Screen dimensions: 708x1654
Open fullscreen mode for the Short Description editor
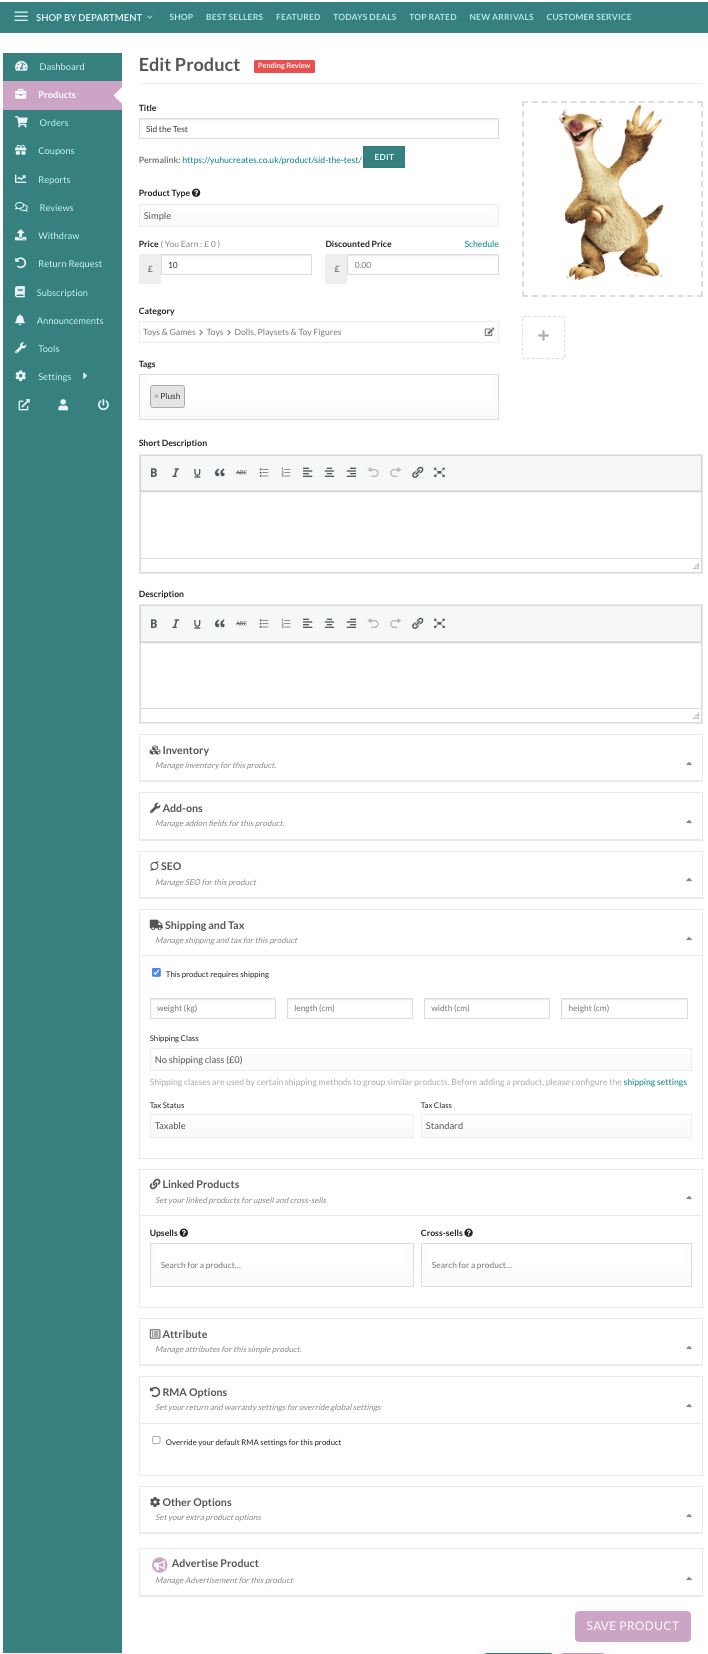pos(439,472)
